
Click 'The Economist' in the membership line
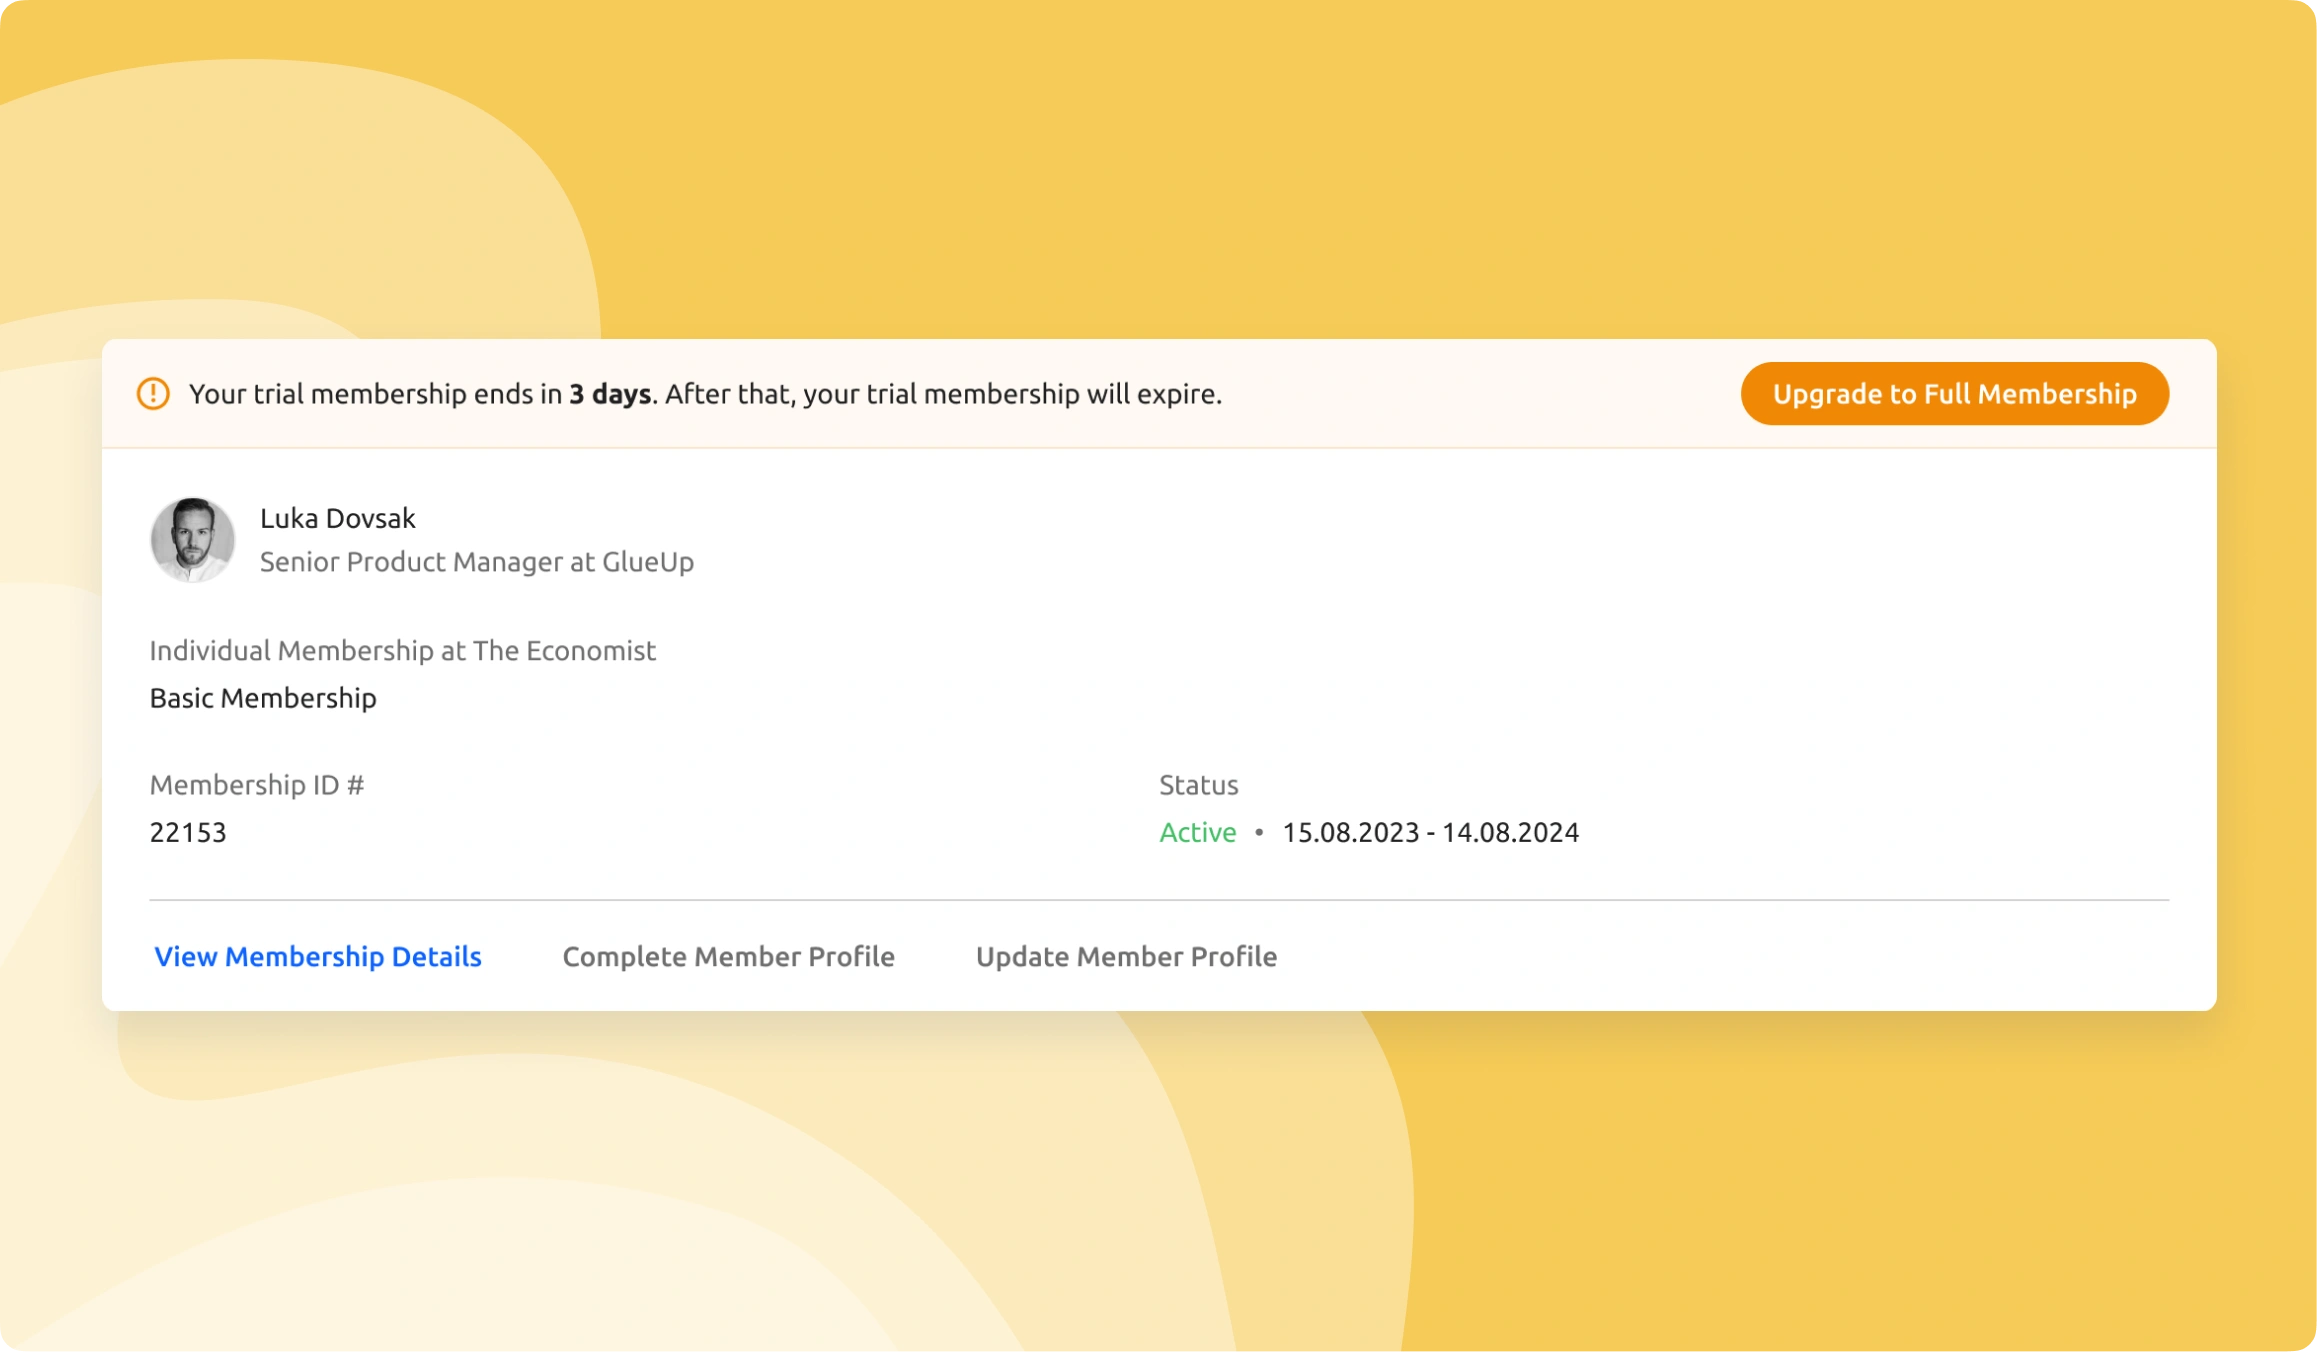pos(564,651)
